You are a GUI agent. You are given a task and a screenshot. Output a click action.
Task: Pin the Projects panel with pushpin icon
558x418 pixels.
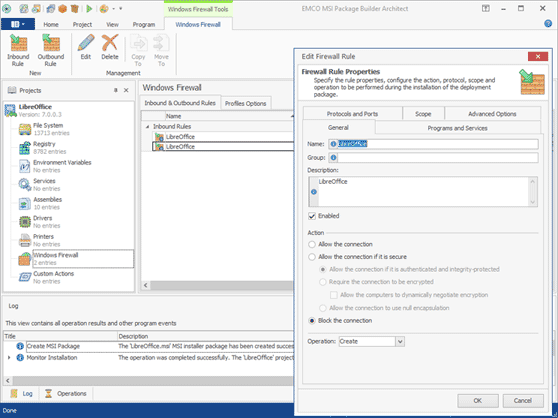click(116, 90)
